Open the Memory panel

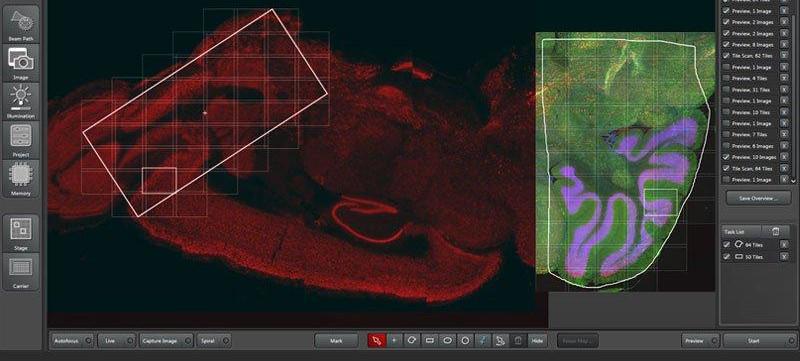(x=21, y=179)
